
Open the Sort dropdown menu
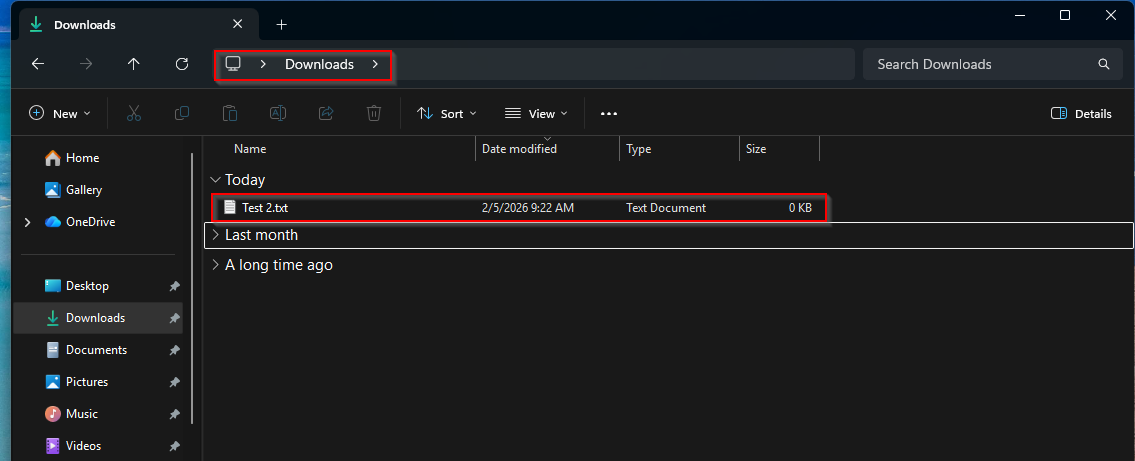pyautogui.click(x=447, y=114)
